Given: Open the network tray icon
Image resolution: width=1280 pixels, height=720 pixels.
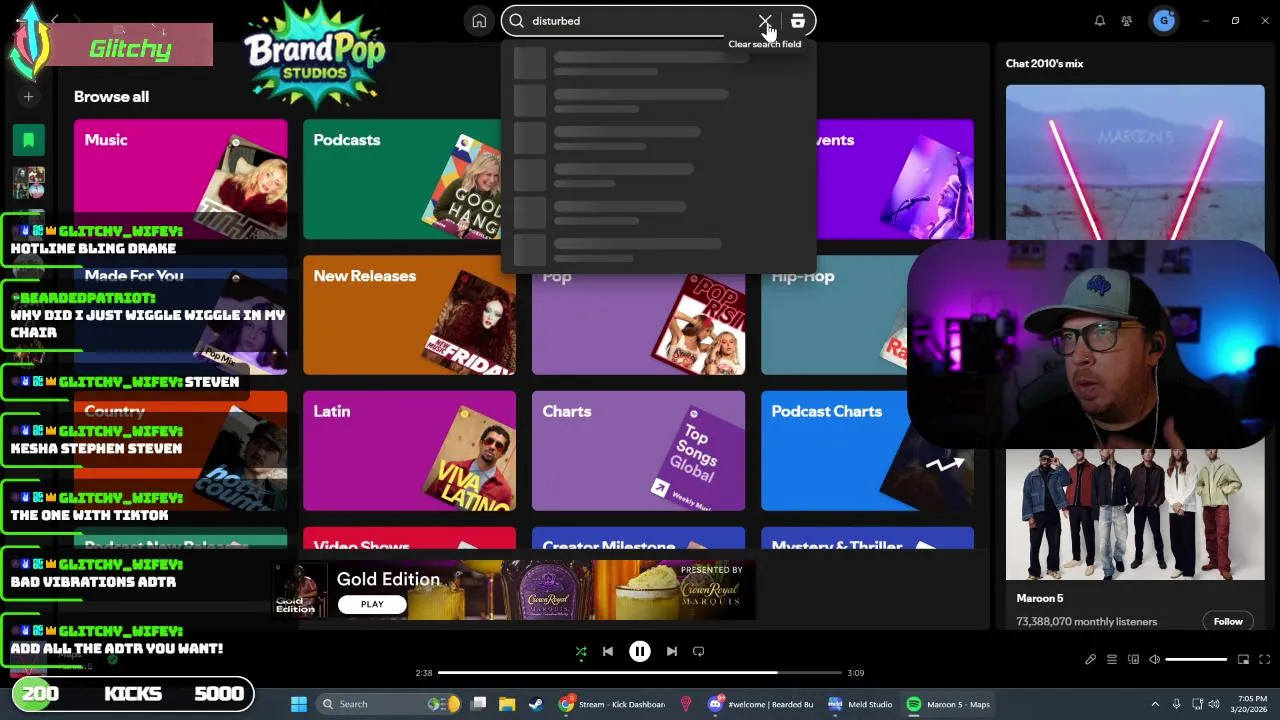Looking at the screenshot, I should [x=1198, y=704].
